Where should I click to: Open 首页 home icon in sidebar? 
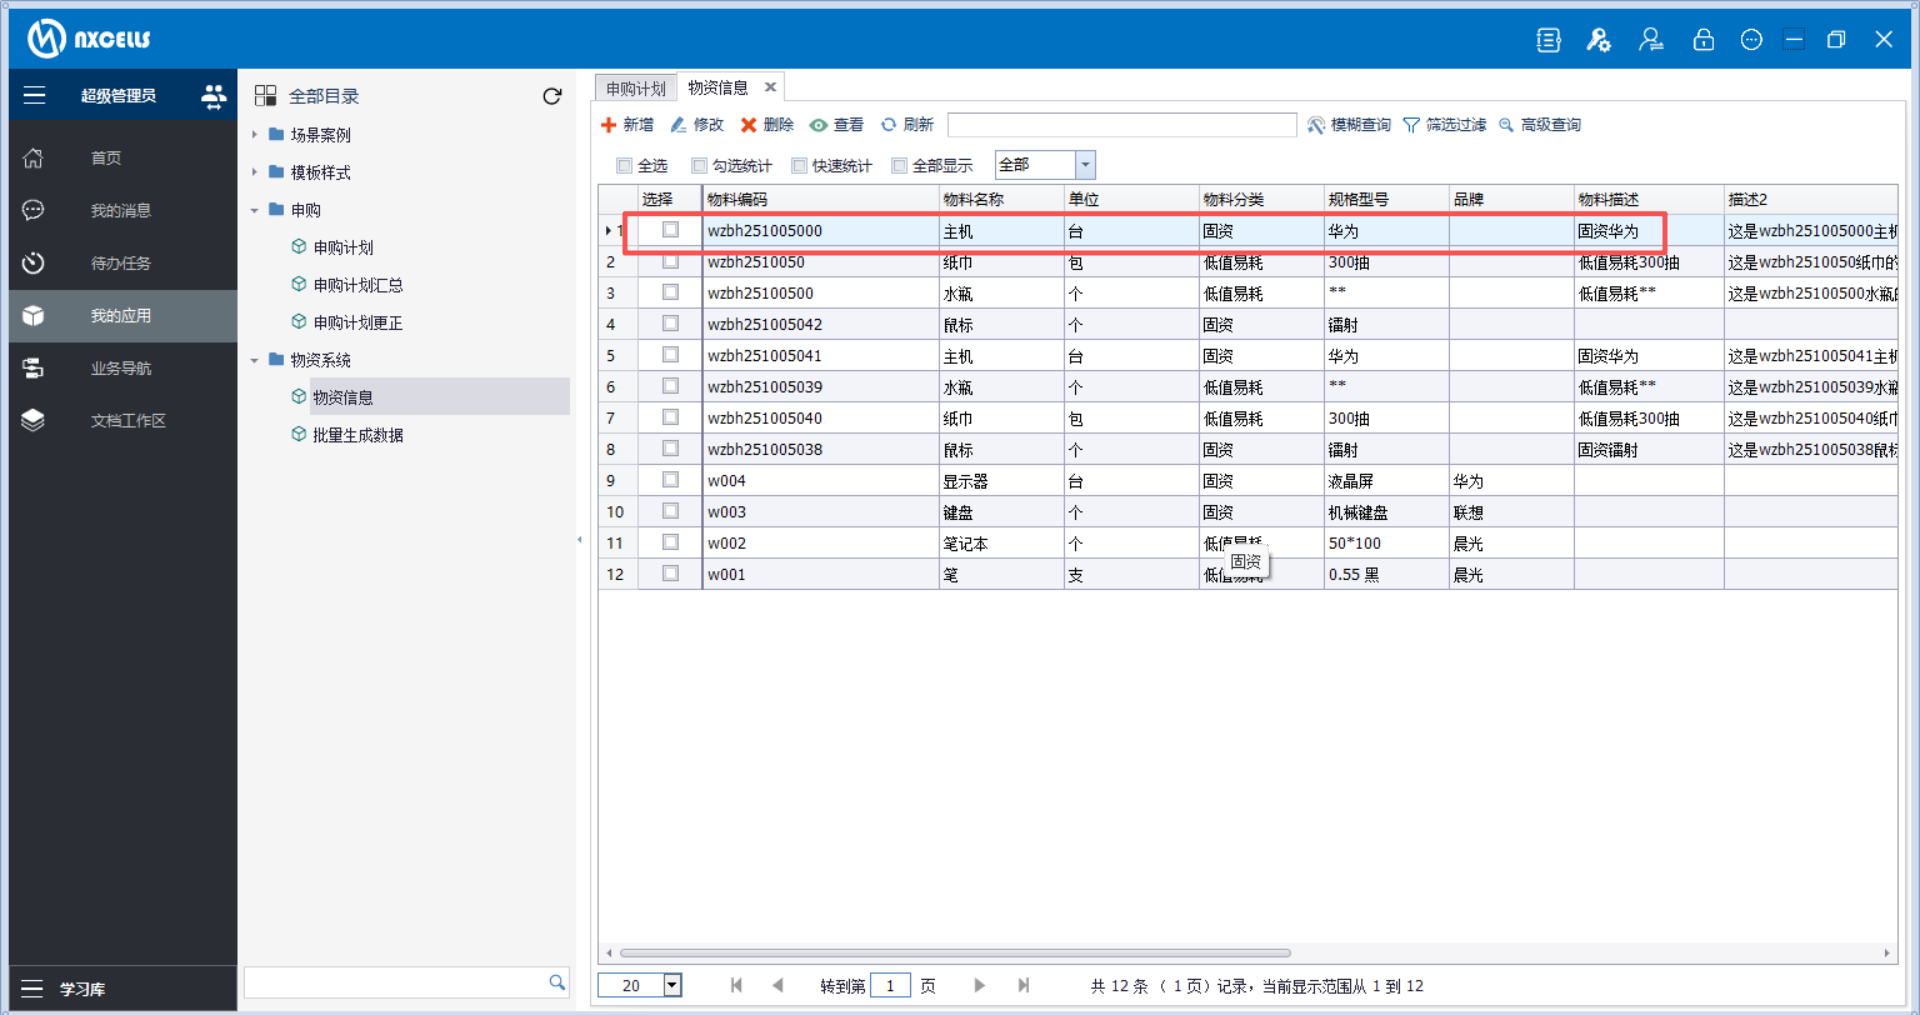(x=34, y=158)
